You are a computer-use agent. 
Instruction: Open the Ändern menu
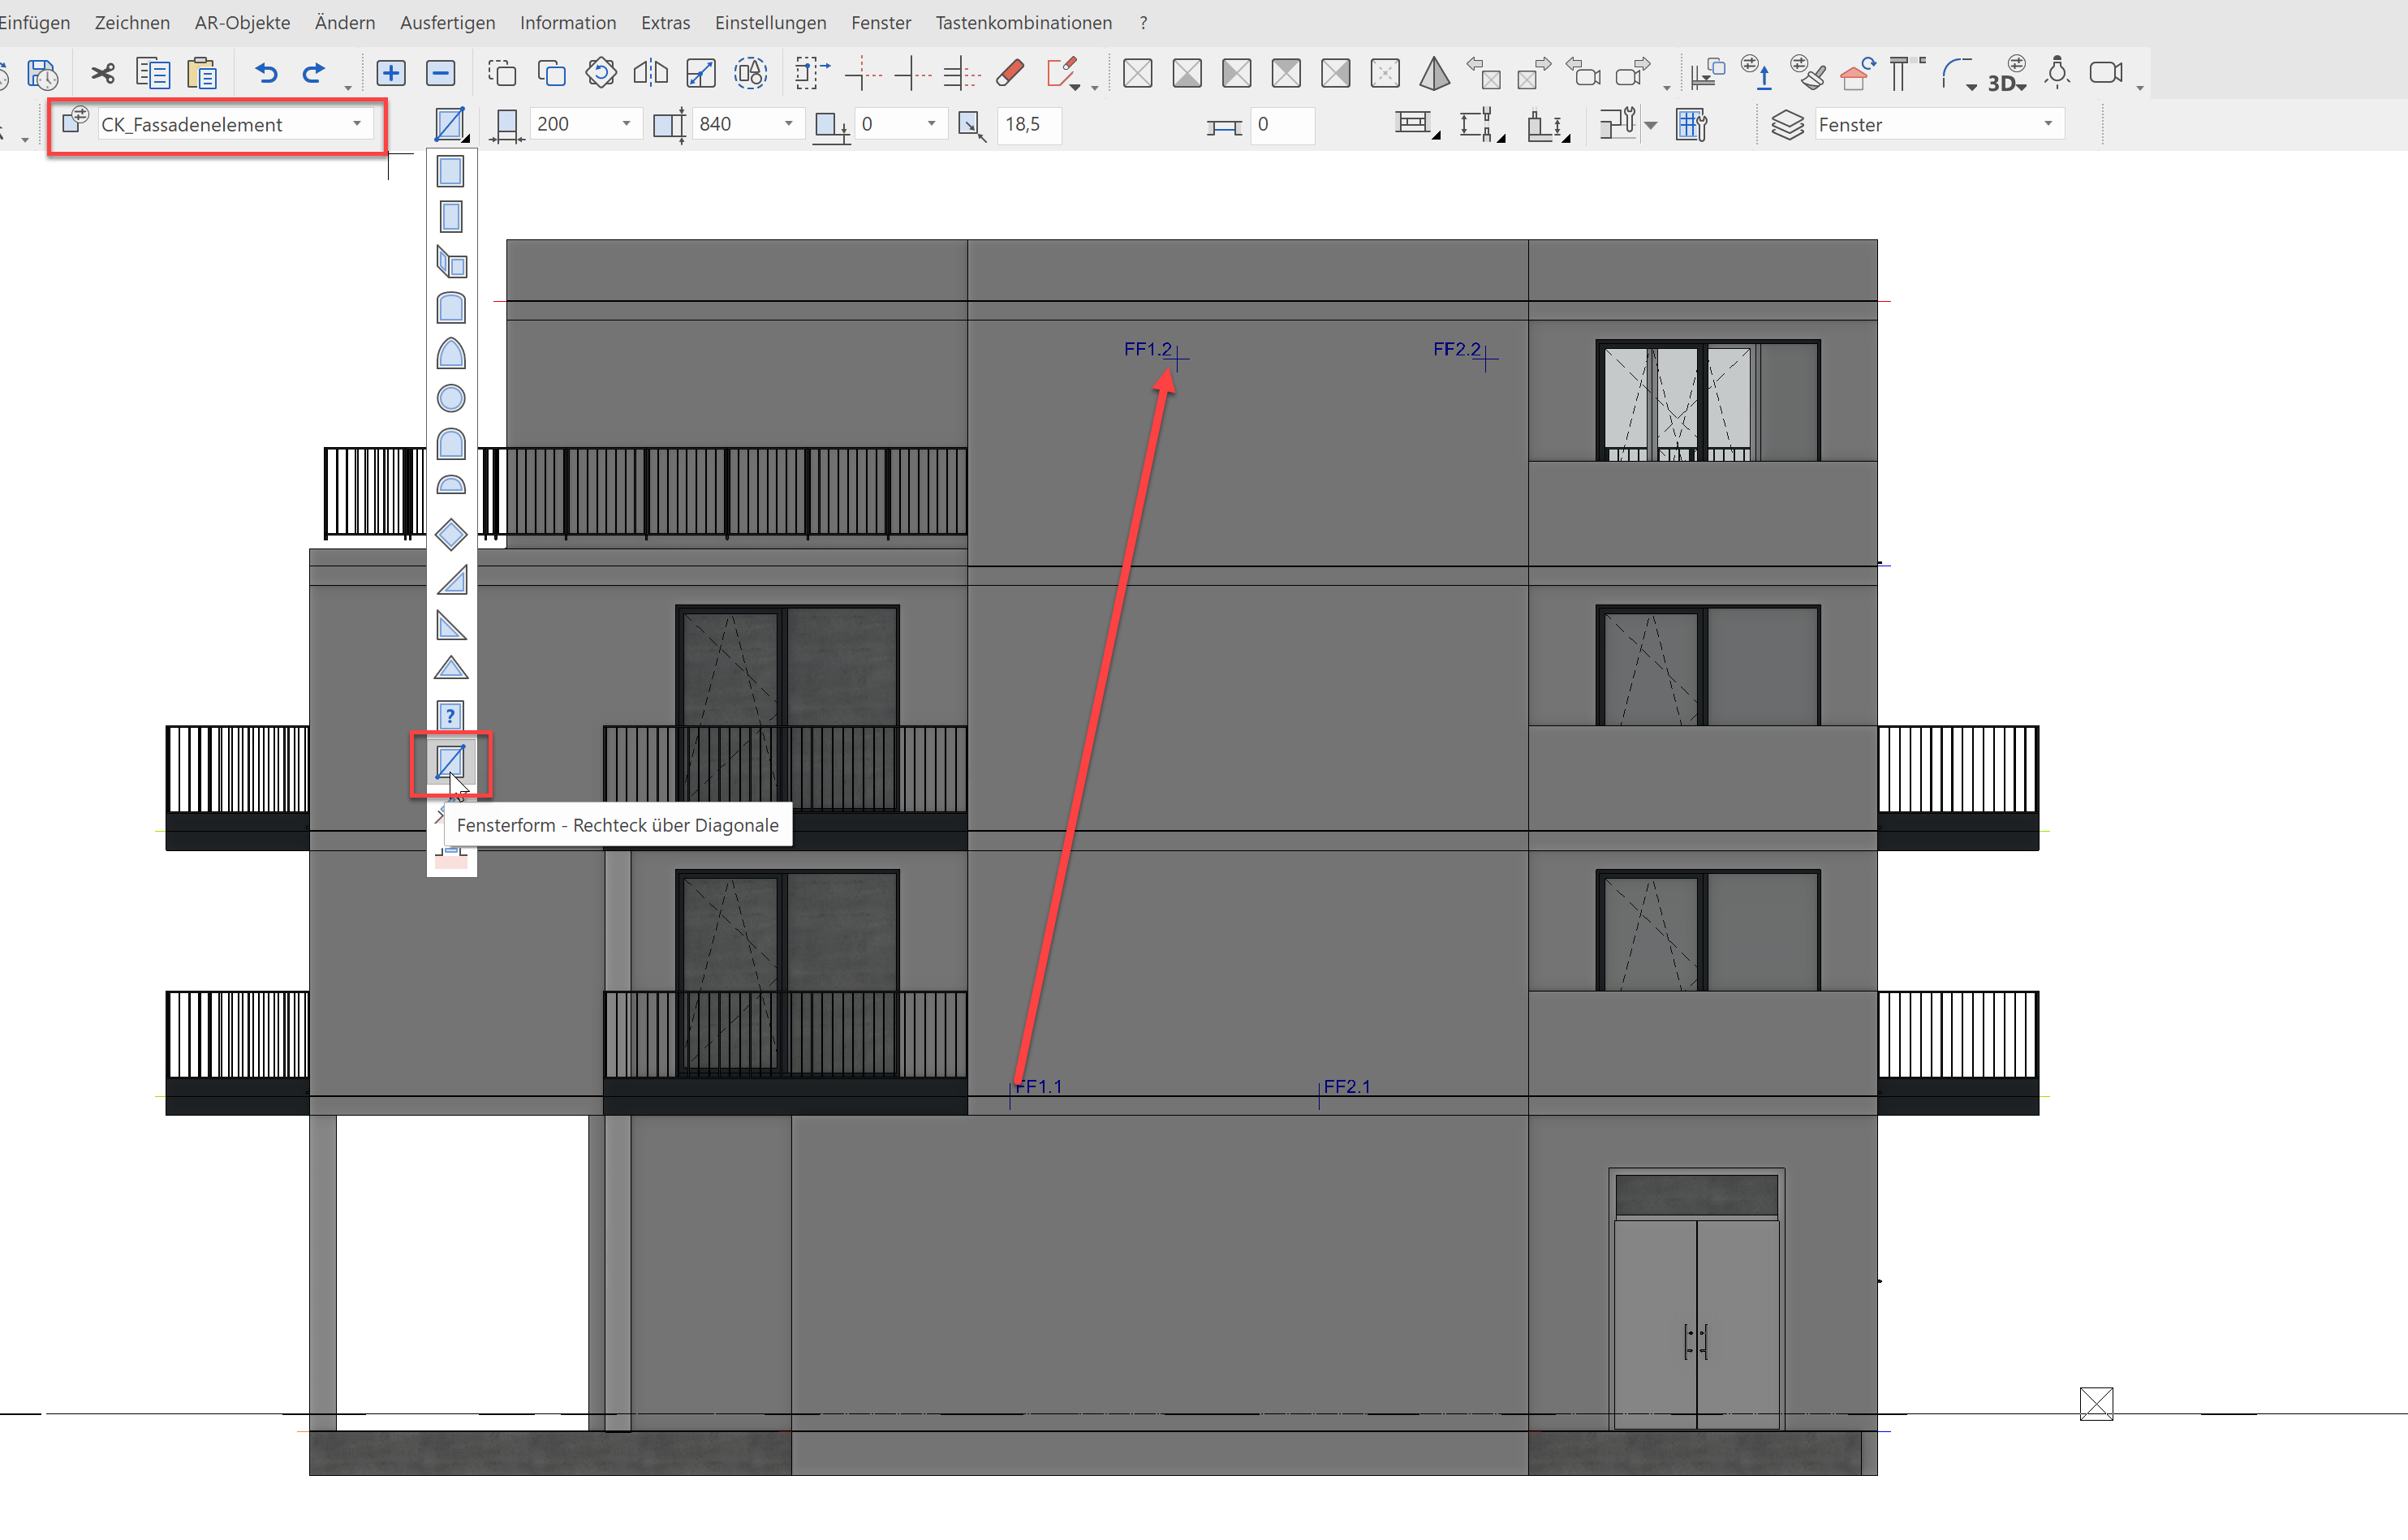click(x=345, y=22)
